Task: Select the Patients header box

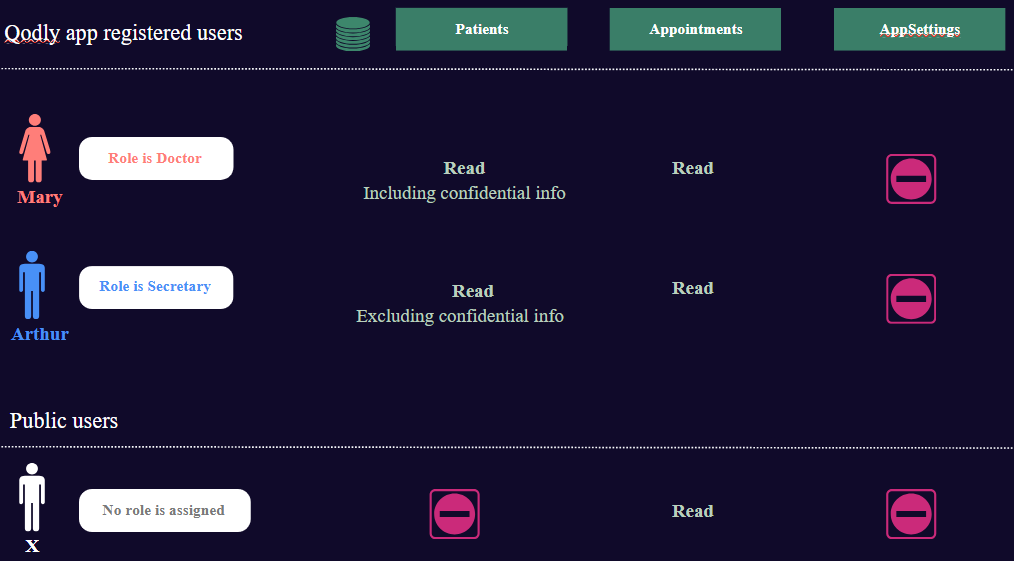Action: (x=481, y=29)
